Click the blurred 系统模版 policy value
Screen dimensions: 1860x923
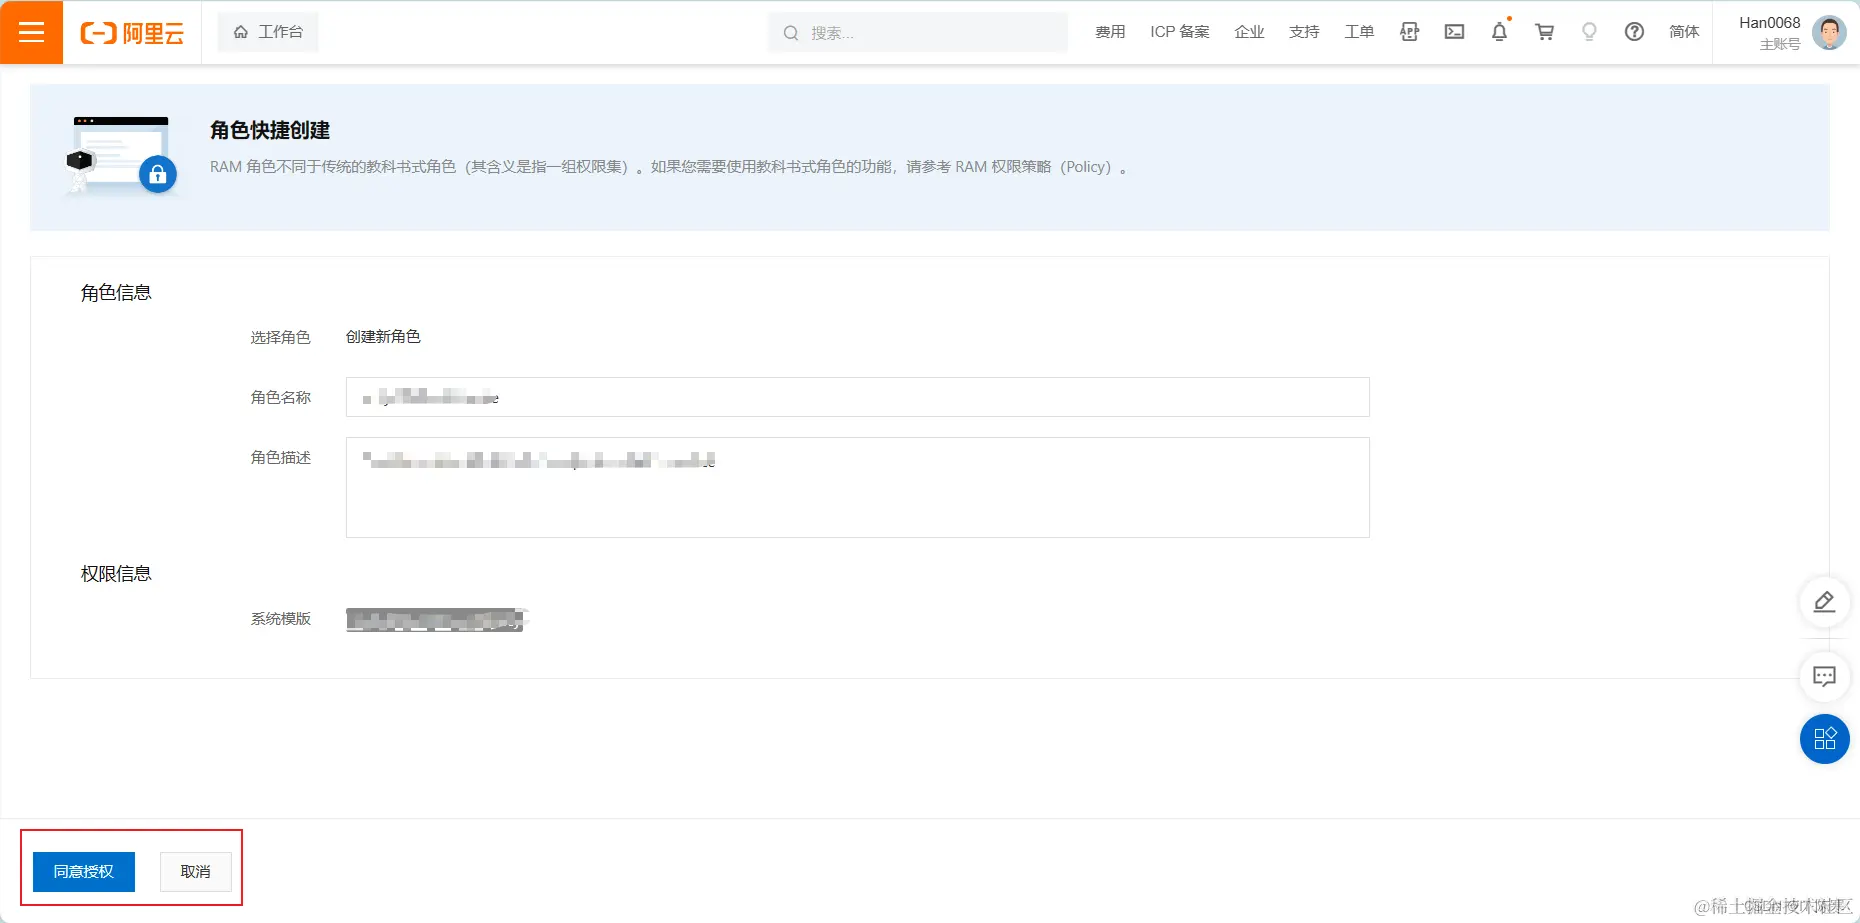pos(437,620)
